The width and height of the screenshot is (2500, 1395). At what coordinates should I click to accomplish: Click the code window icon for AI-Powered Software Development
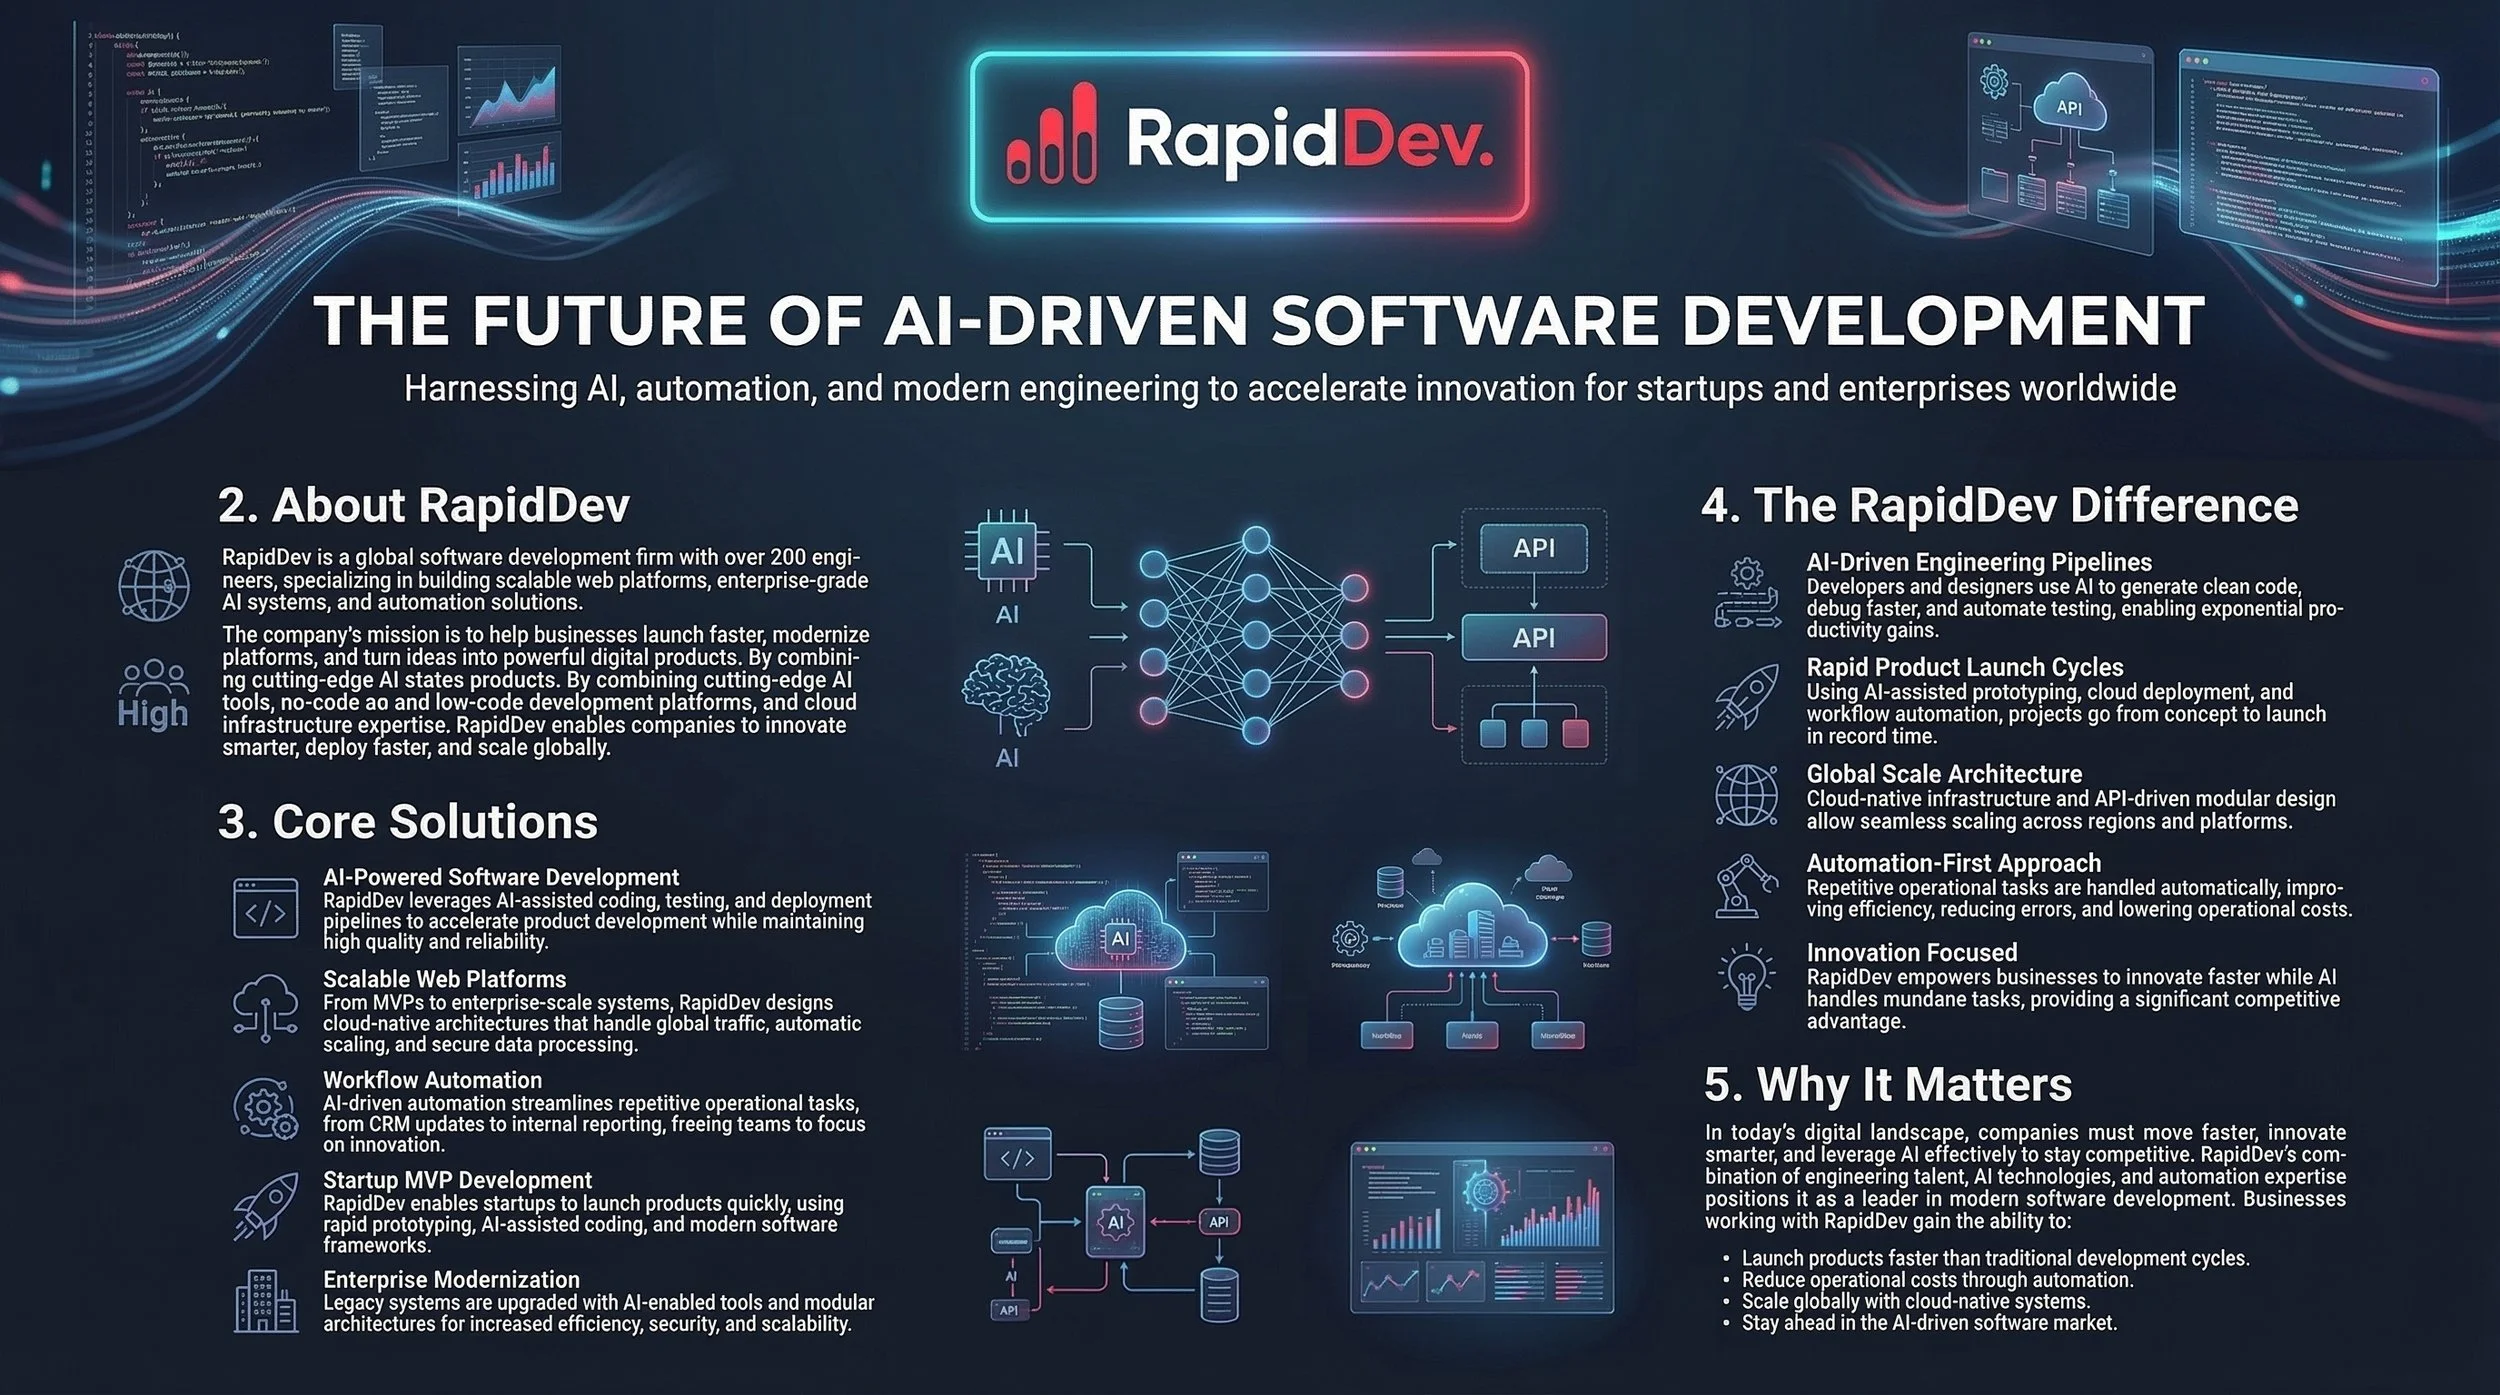click(x=265, y=908)
